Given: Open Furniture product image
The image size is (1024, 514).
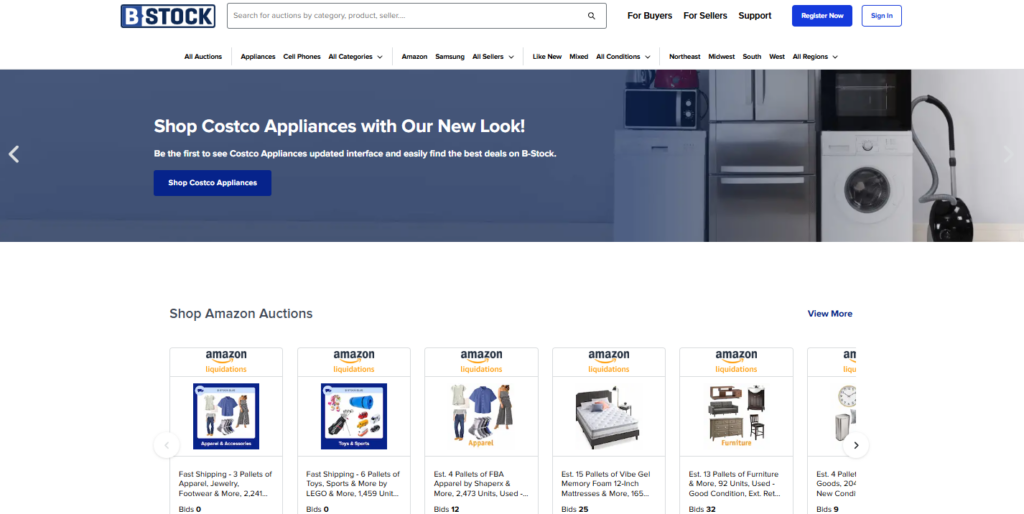Looking at the screenshot, I should [x=736, y=416].
